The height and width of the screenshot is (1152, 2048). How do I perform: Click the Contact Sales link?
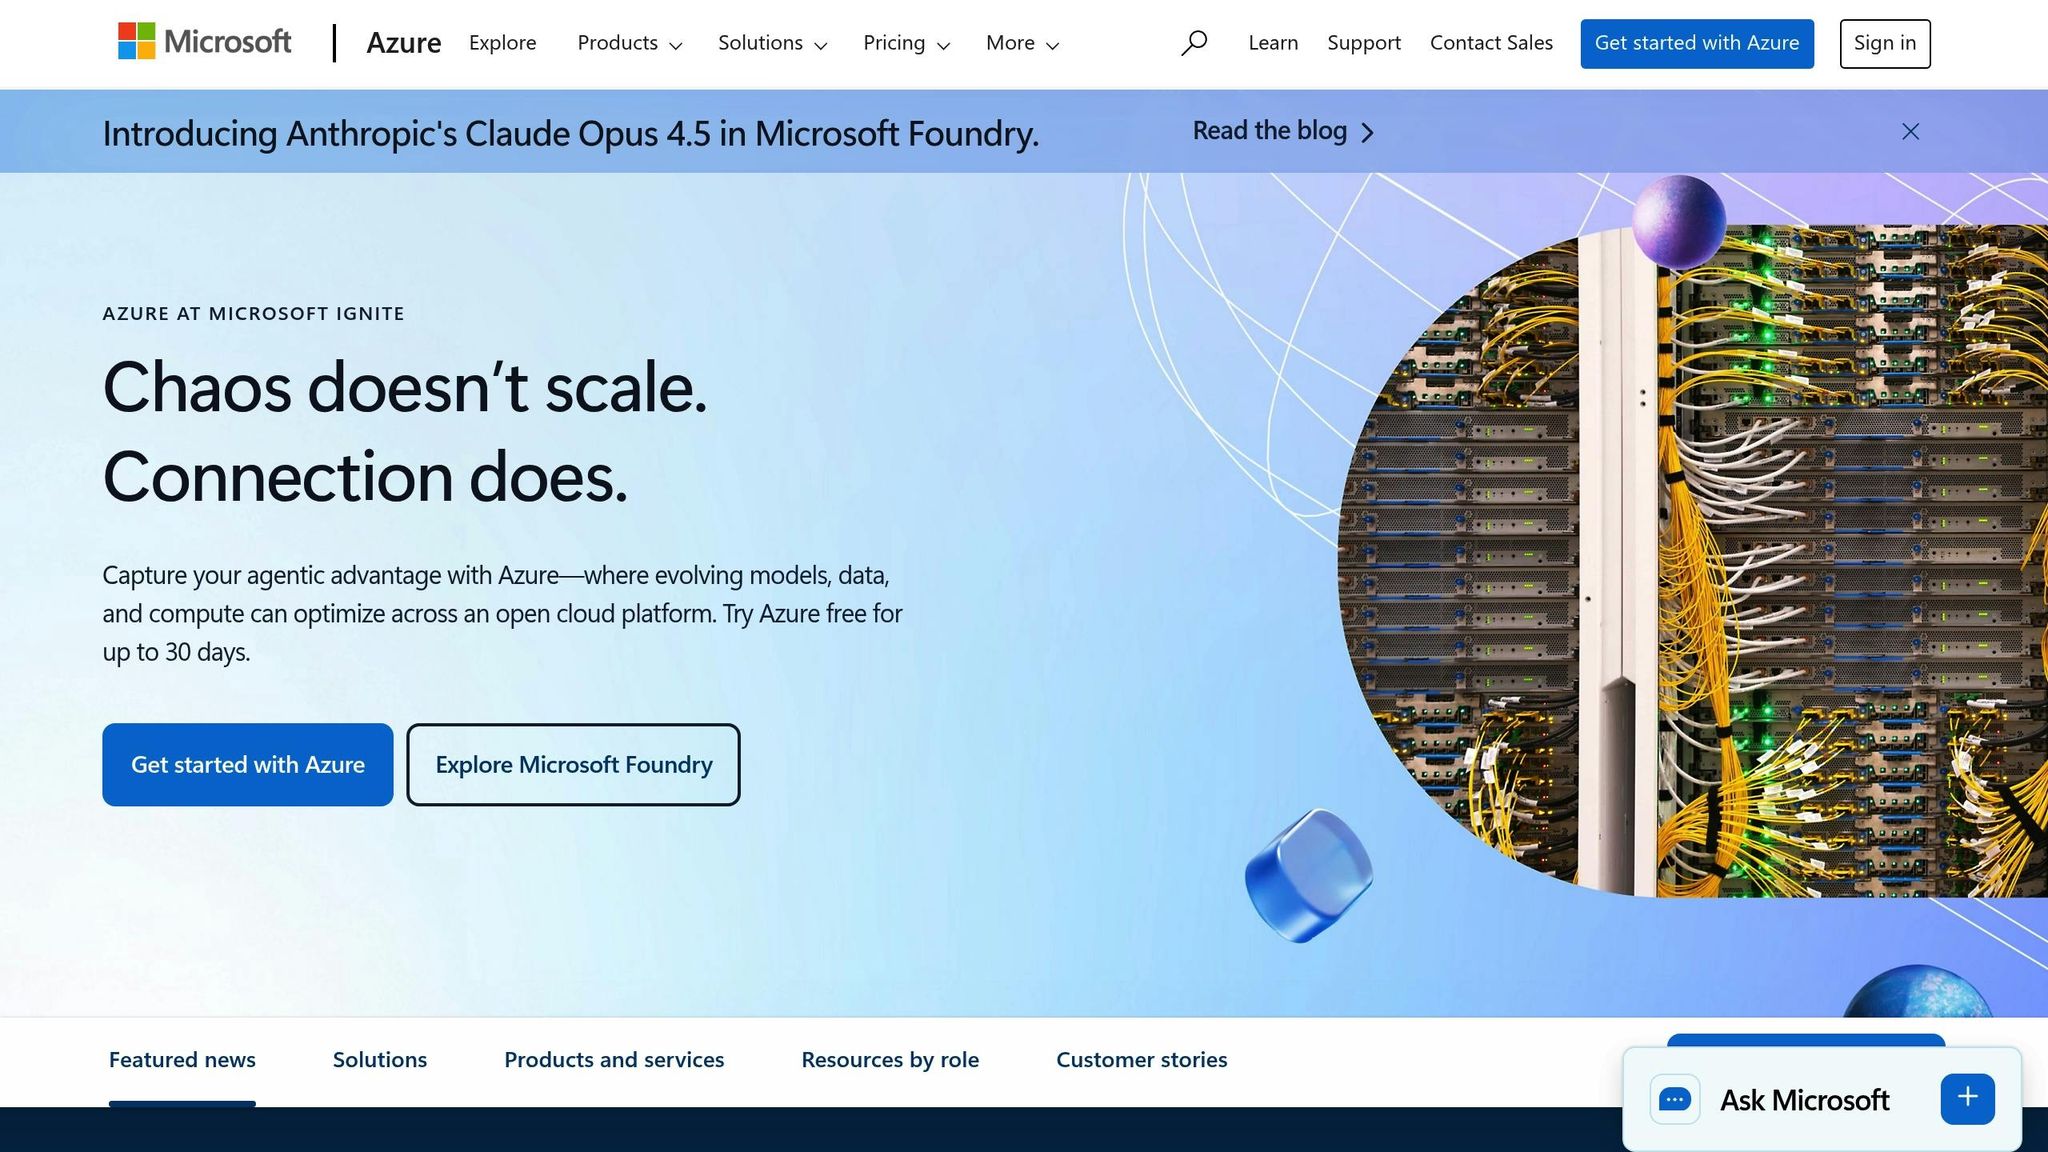1491,43
